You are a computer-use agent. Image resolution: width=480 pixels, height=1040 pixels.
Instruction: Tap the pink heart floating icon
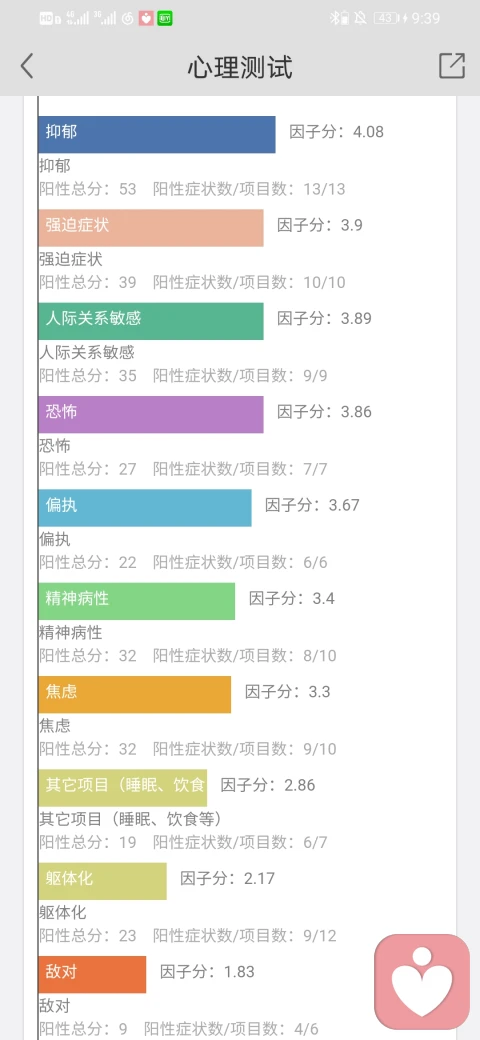click(x=422, y=982)
